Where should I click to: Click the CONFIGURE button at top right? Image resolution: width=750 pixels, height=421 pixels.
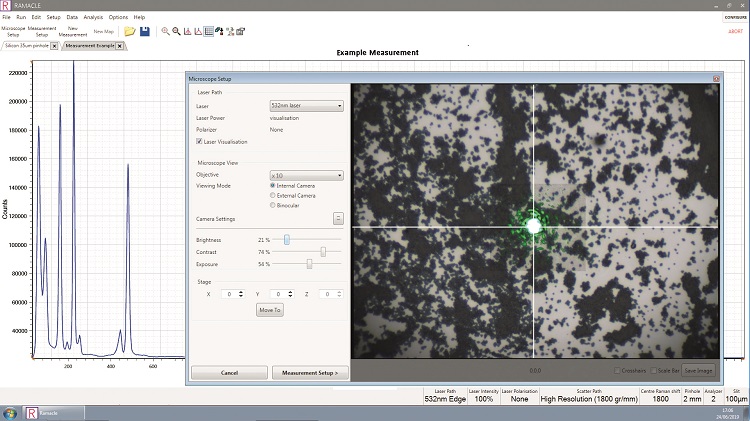click(x=736, y=17)
